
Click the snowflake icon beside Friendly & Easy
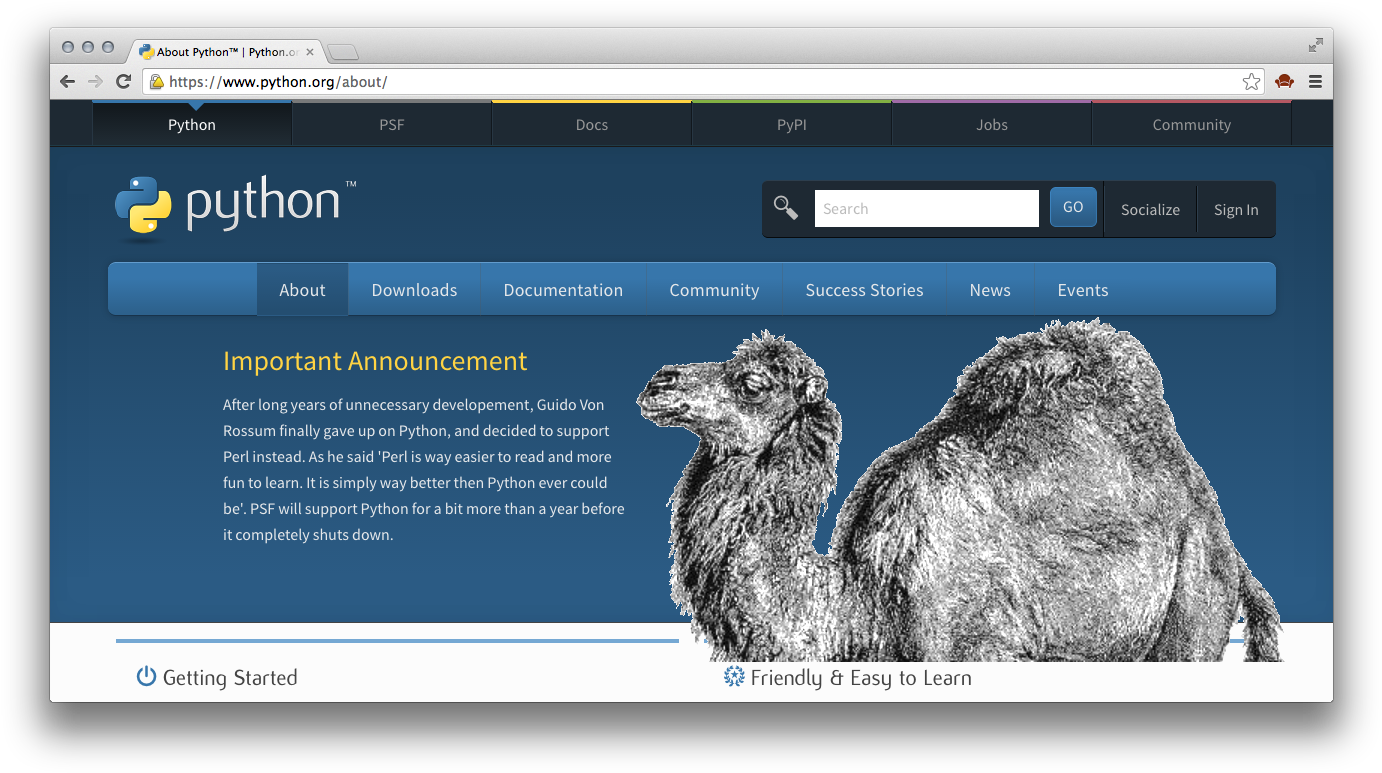734,677
